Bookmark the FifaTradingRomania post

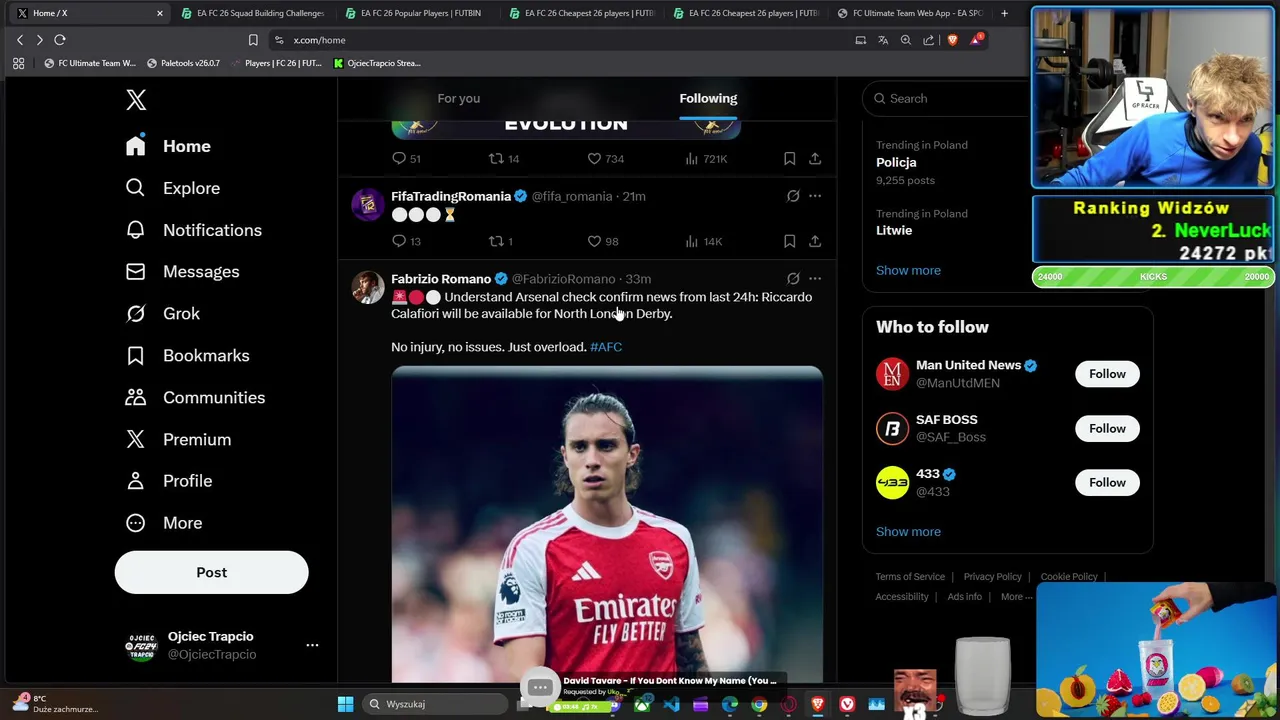pos(789,241)
